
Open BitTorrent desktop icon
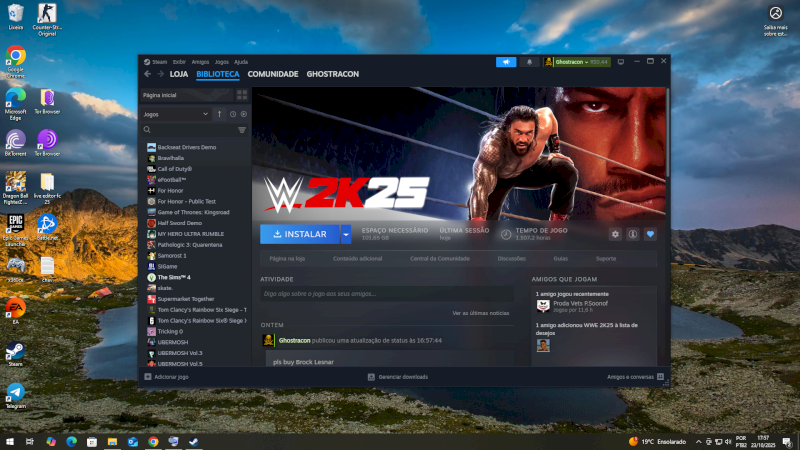(16, 143)
